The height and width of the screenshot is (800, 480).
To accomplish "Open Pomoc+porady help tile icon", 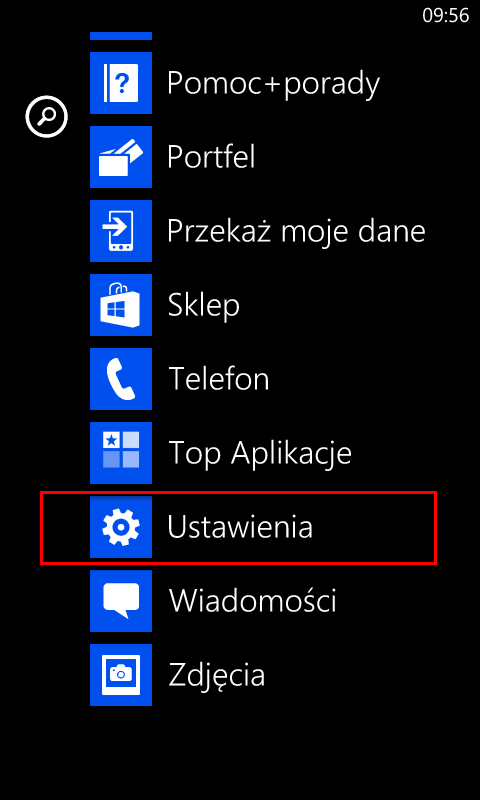I will point(121,83).
